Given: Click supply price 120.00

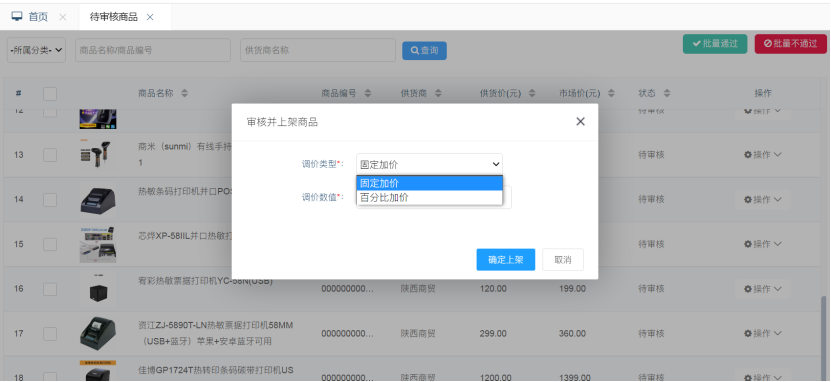Looking at the screenshot, I should pos(493,289).
